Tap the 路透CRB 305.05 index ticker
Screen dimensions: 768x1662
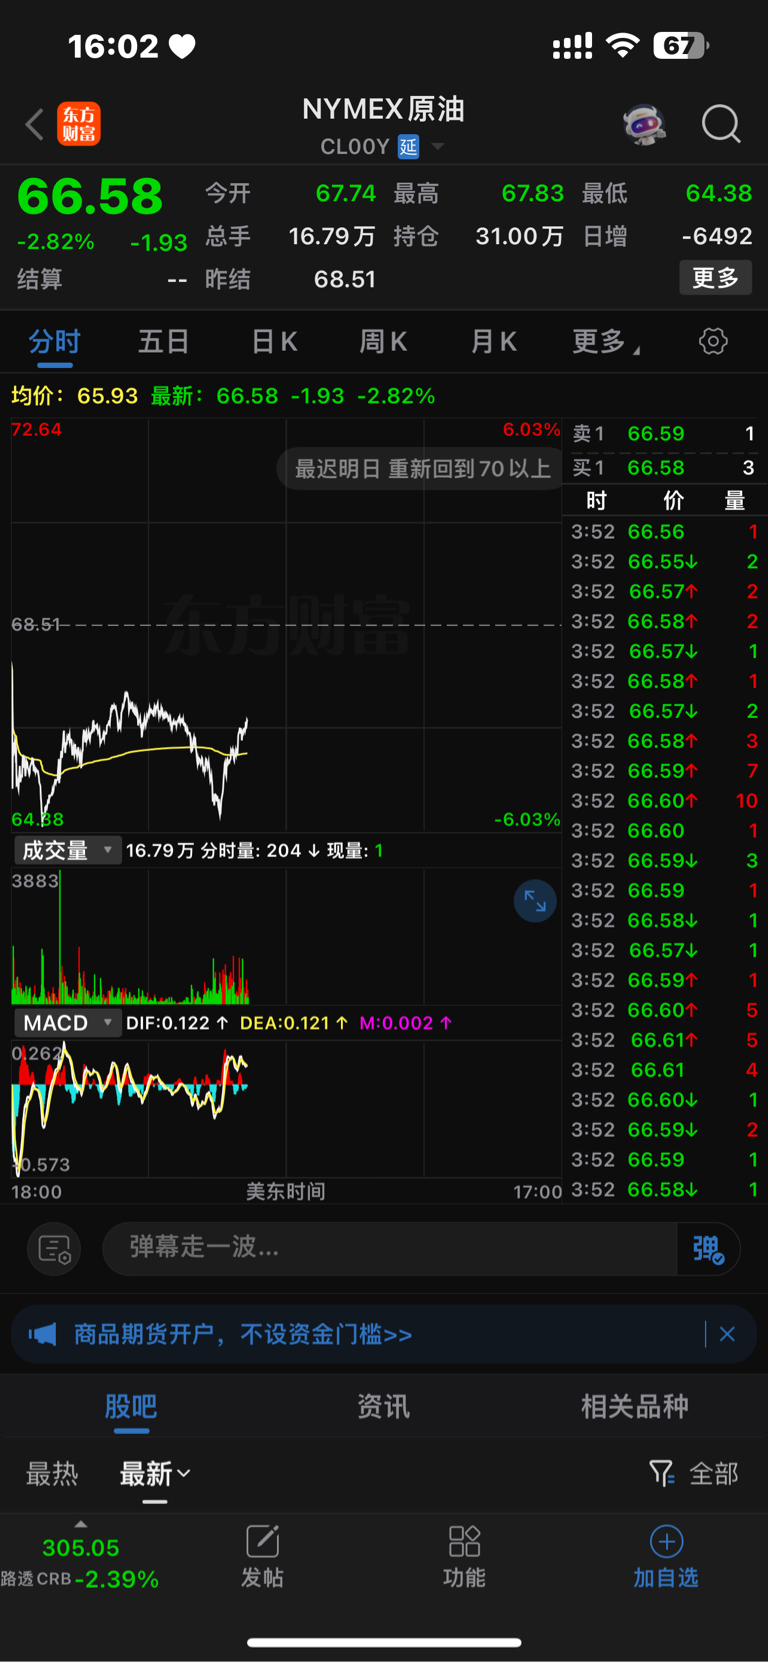(x=80, y=1563)
